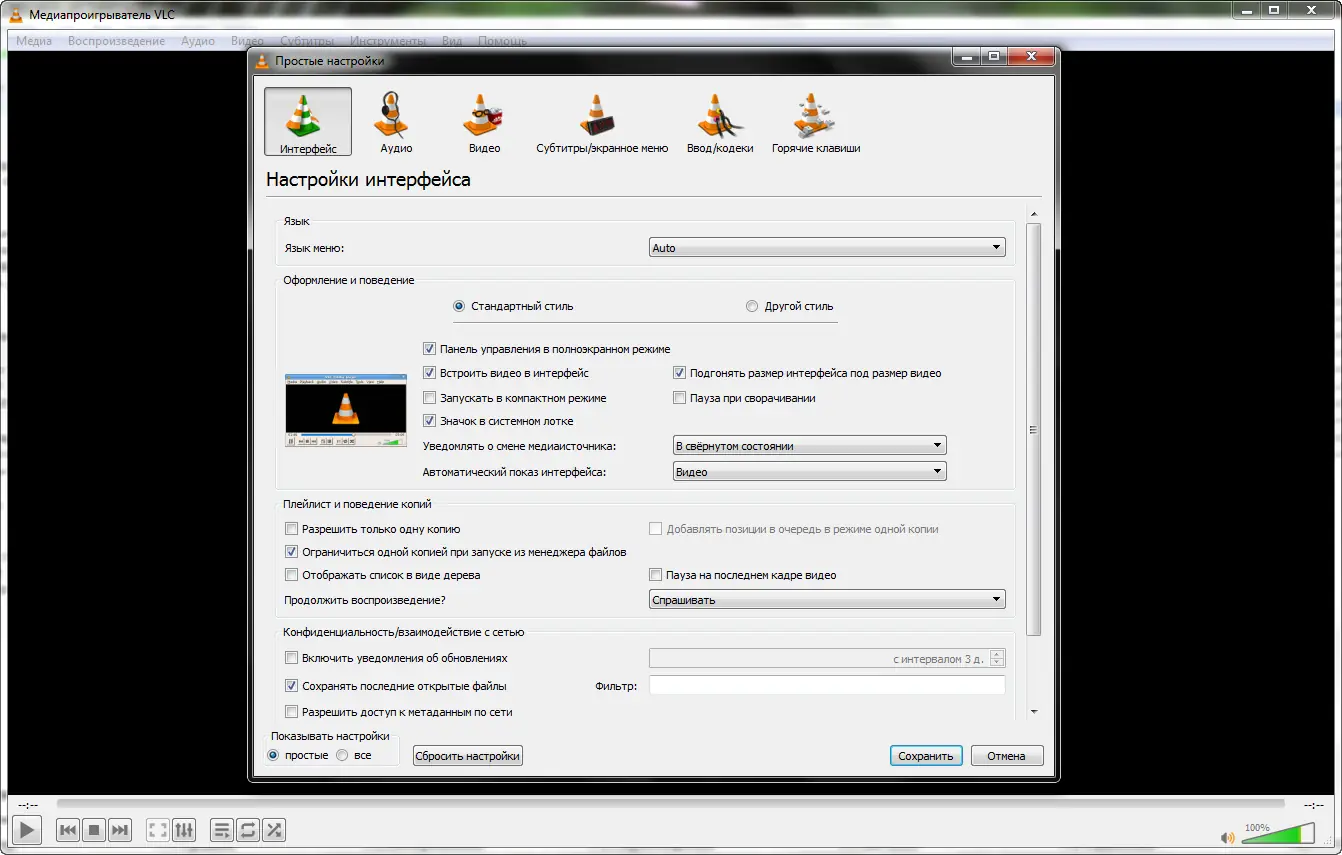Open the extended settings (equalizer) panel
The width and height of the screenshot is (1342, 855).
click(x=184, y=829)
